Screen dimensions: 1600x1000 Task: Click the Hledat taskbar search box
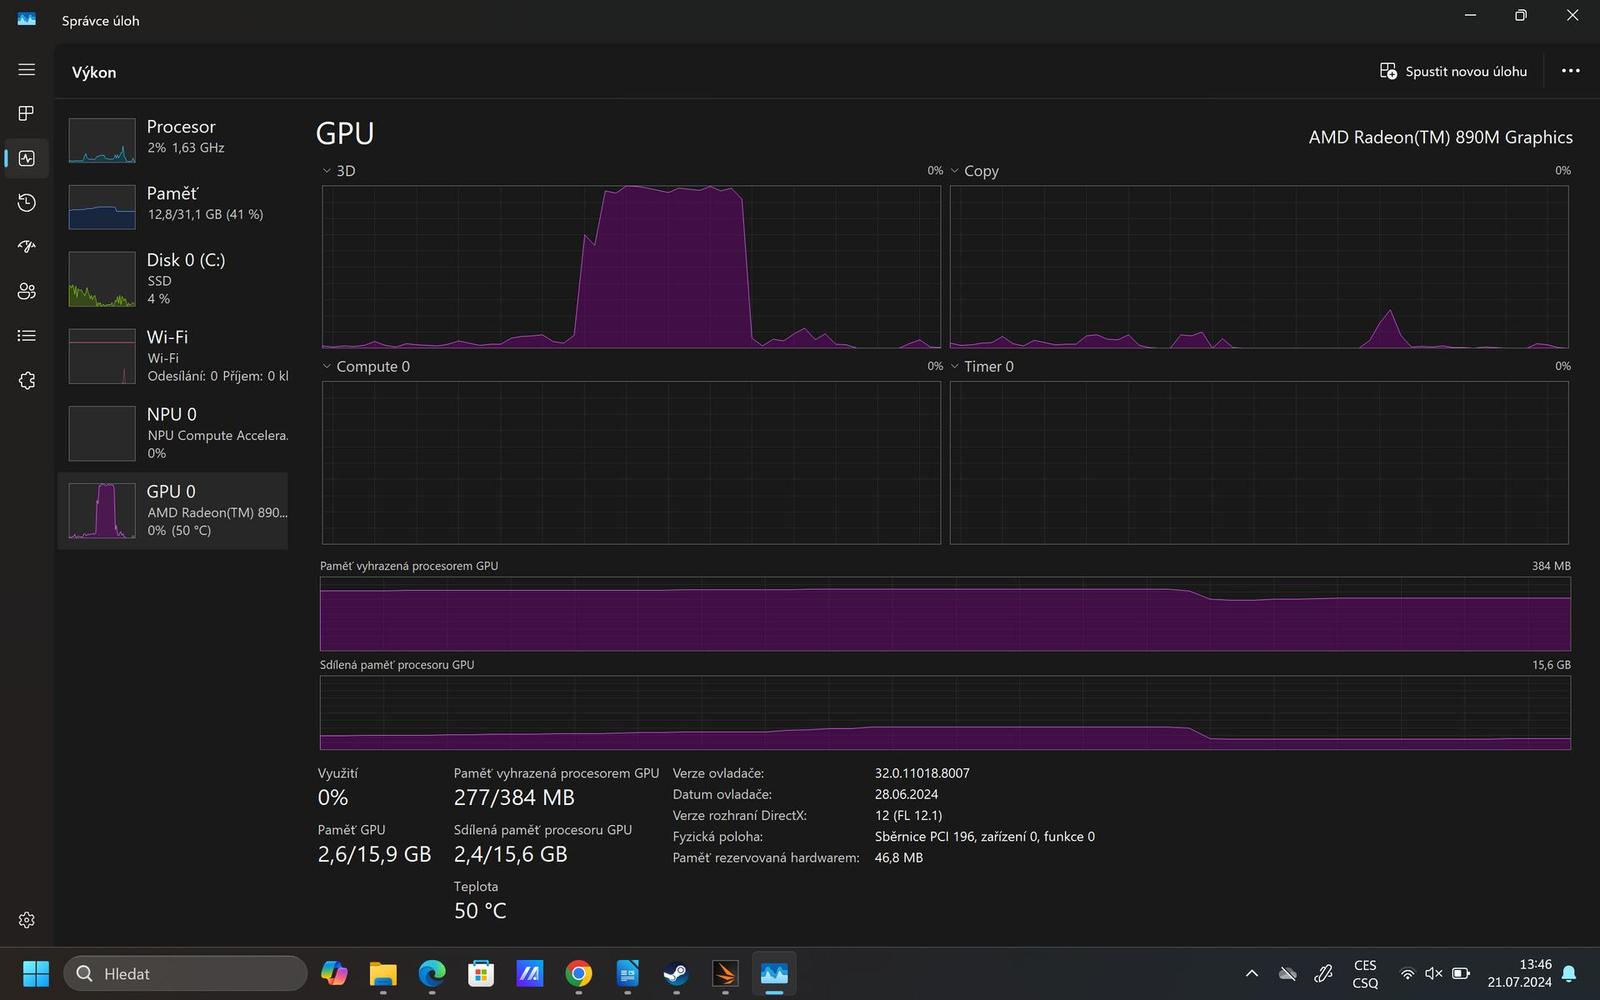coord(185,974)
